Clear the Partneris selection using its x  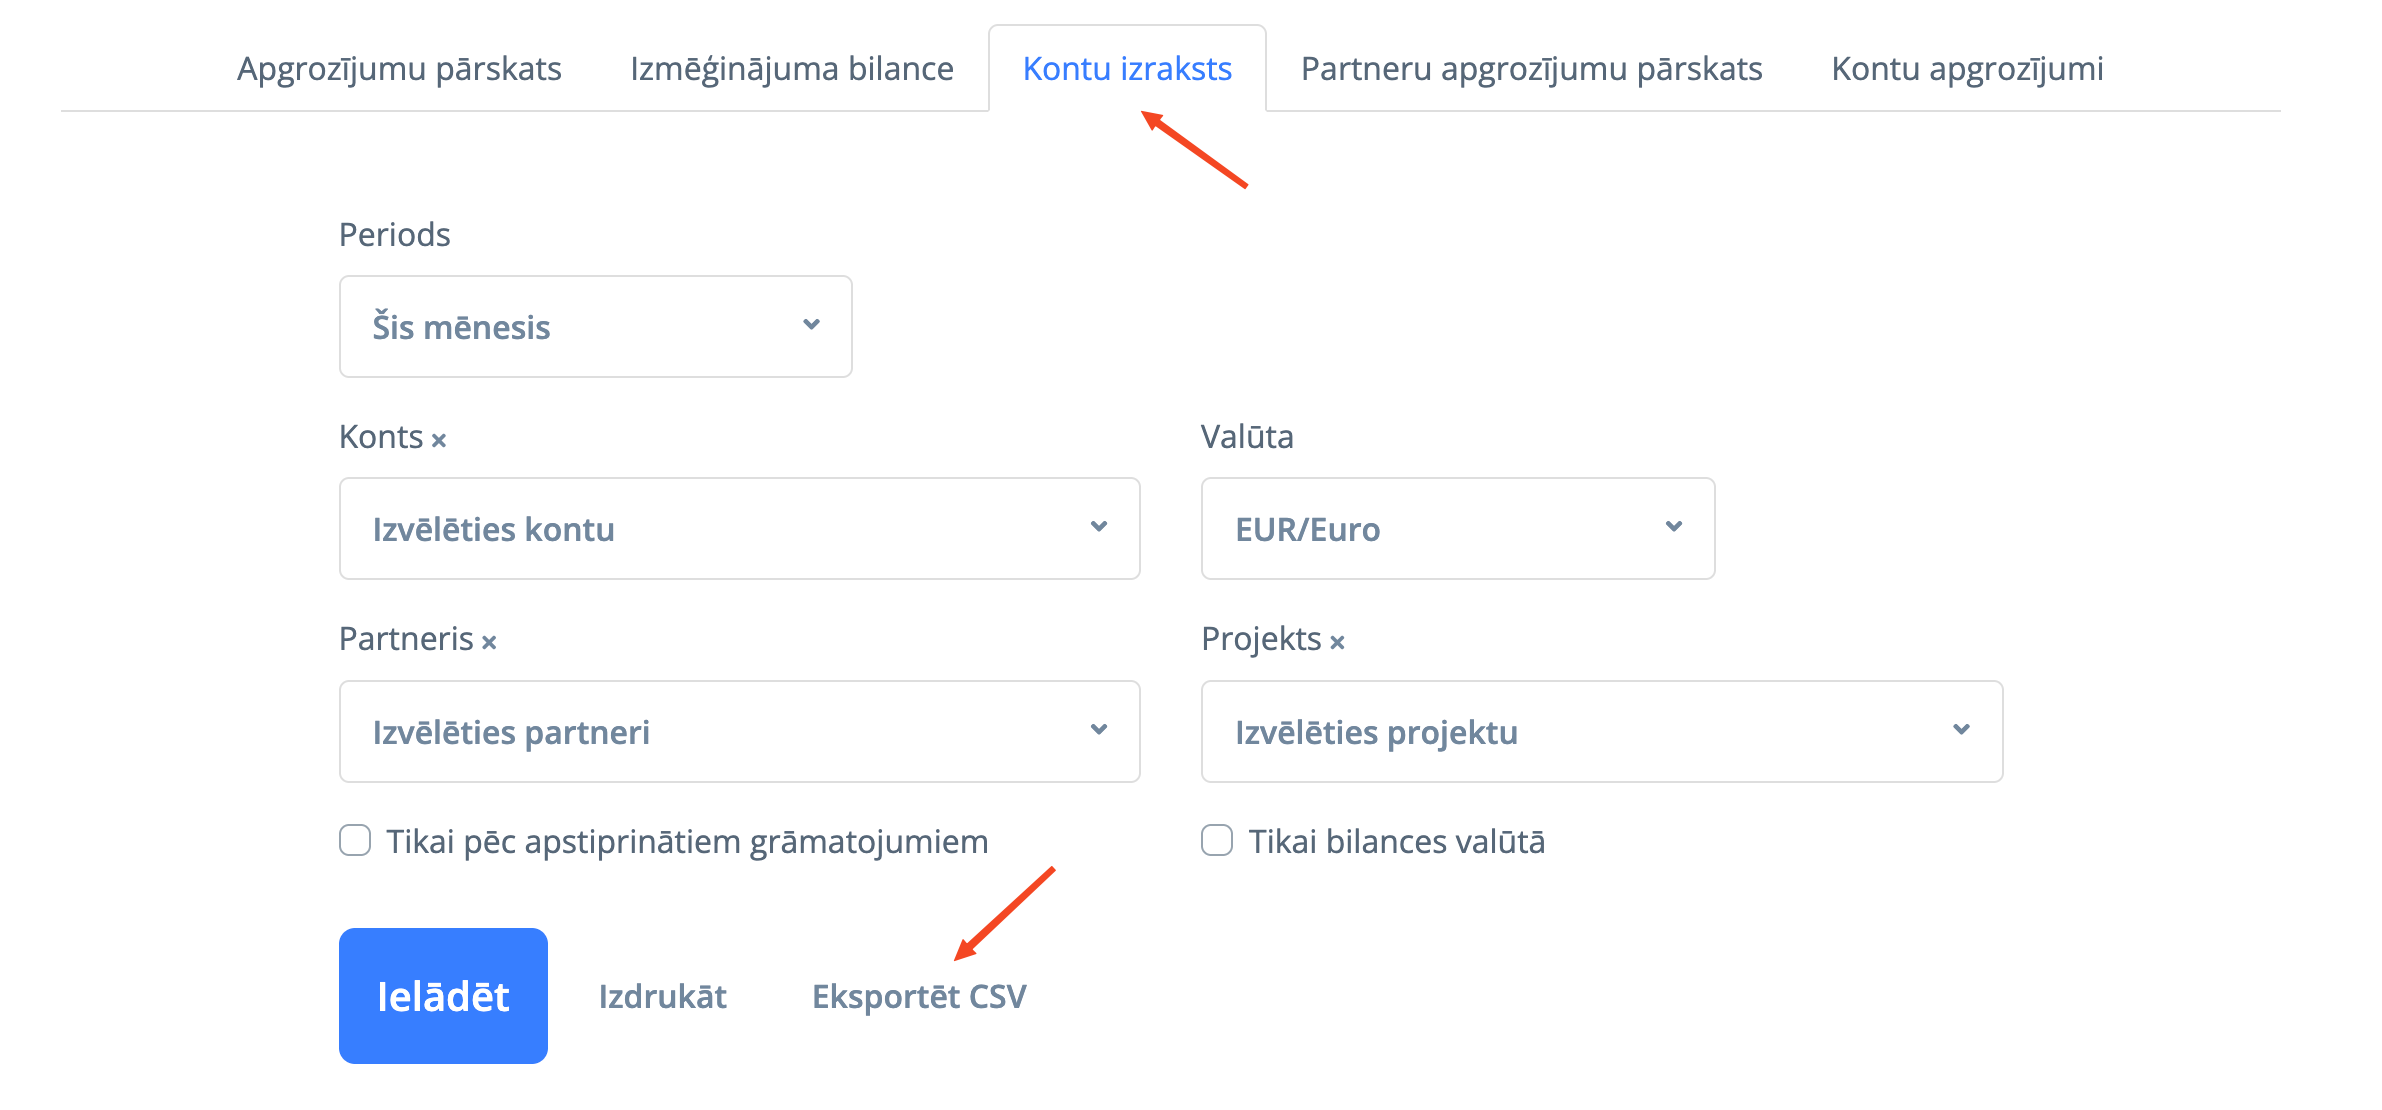pos(489,642)
